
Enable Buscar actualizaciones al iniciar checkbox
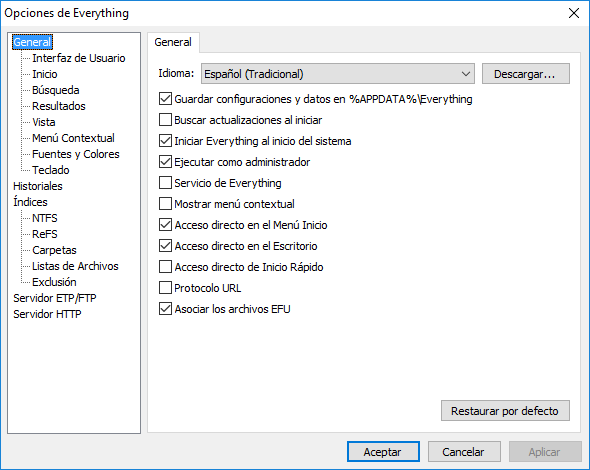click(x=165, y=120)
